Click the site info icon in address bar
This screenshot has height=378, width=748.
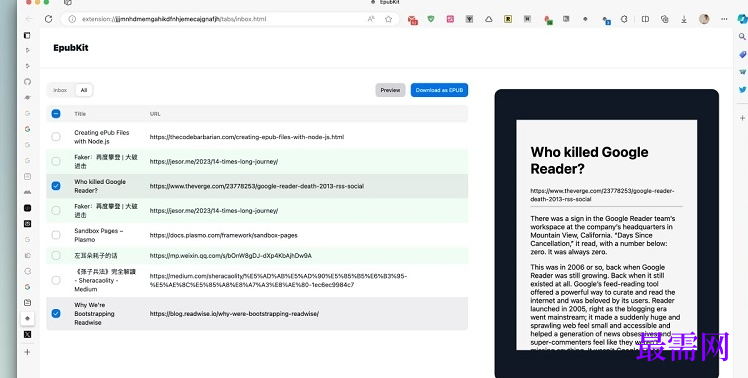(72, 19)
